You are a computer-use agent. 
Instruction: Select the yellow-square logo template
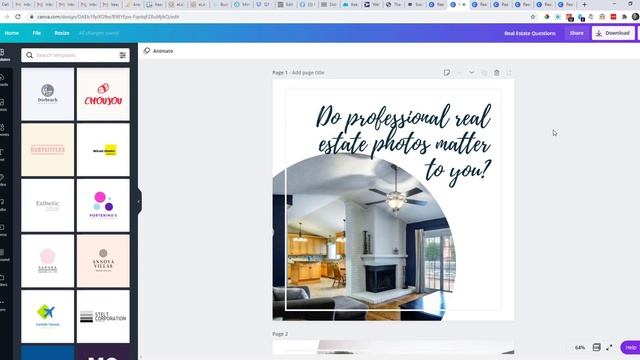click(103, 150)
